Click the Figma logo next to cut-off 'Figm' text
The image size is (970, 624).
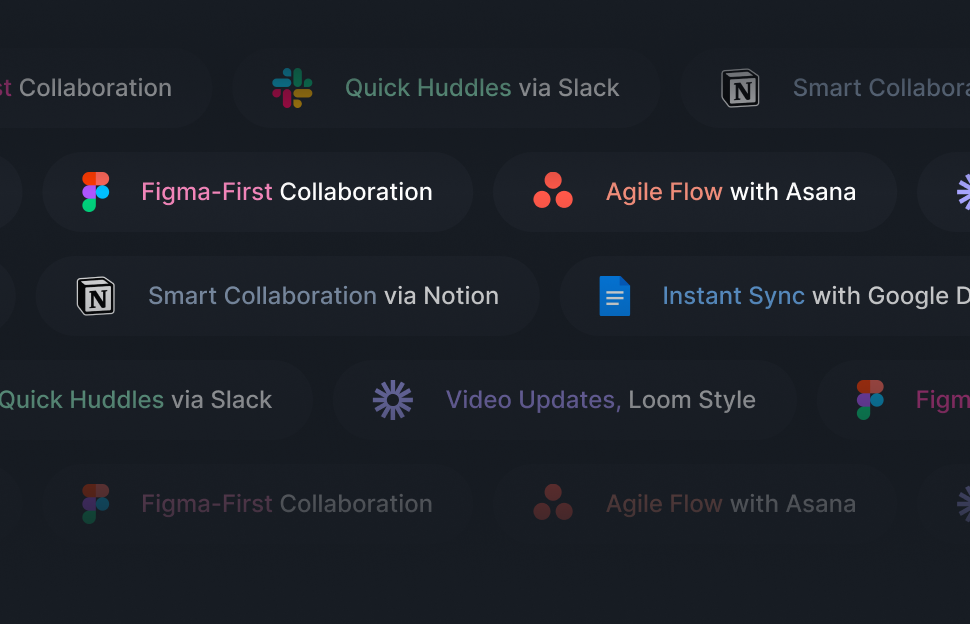pos(870,400)
